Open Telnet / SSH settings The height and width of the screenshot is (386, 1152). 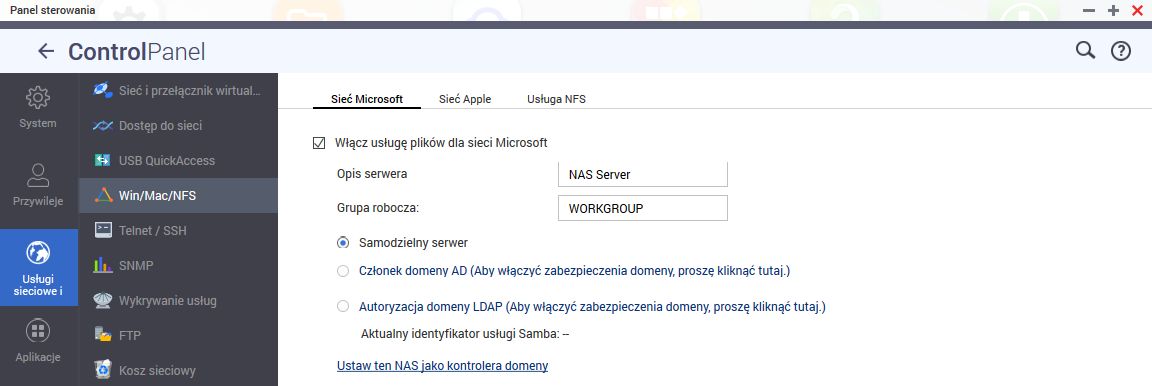coord(179,230)
